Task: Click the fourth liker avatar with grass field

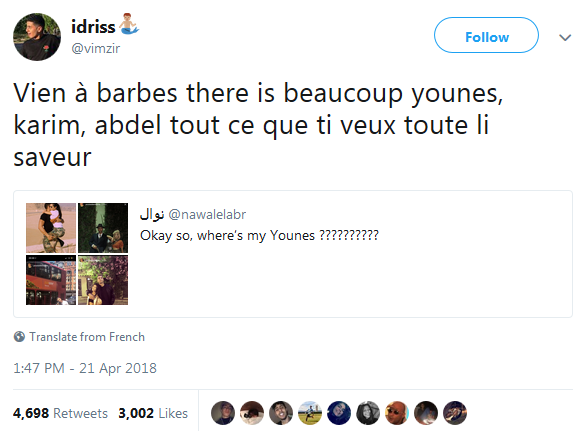Action: point(310,413)
